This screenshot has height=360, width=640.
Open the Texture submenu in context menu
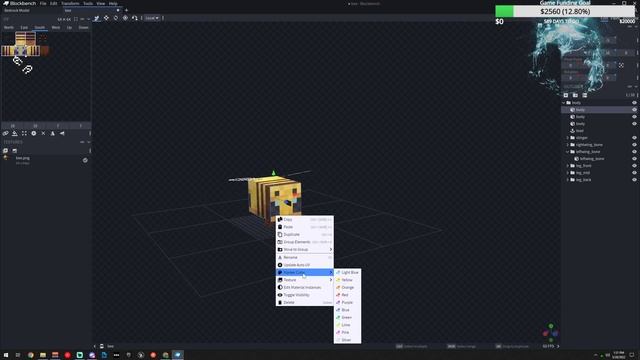pos(304,280)
